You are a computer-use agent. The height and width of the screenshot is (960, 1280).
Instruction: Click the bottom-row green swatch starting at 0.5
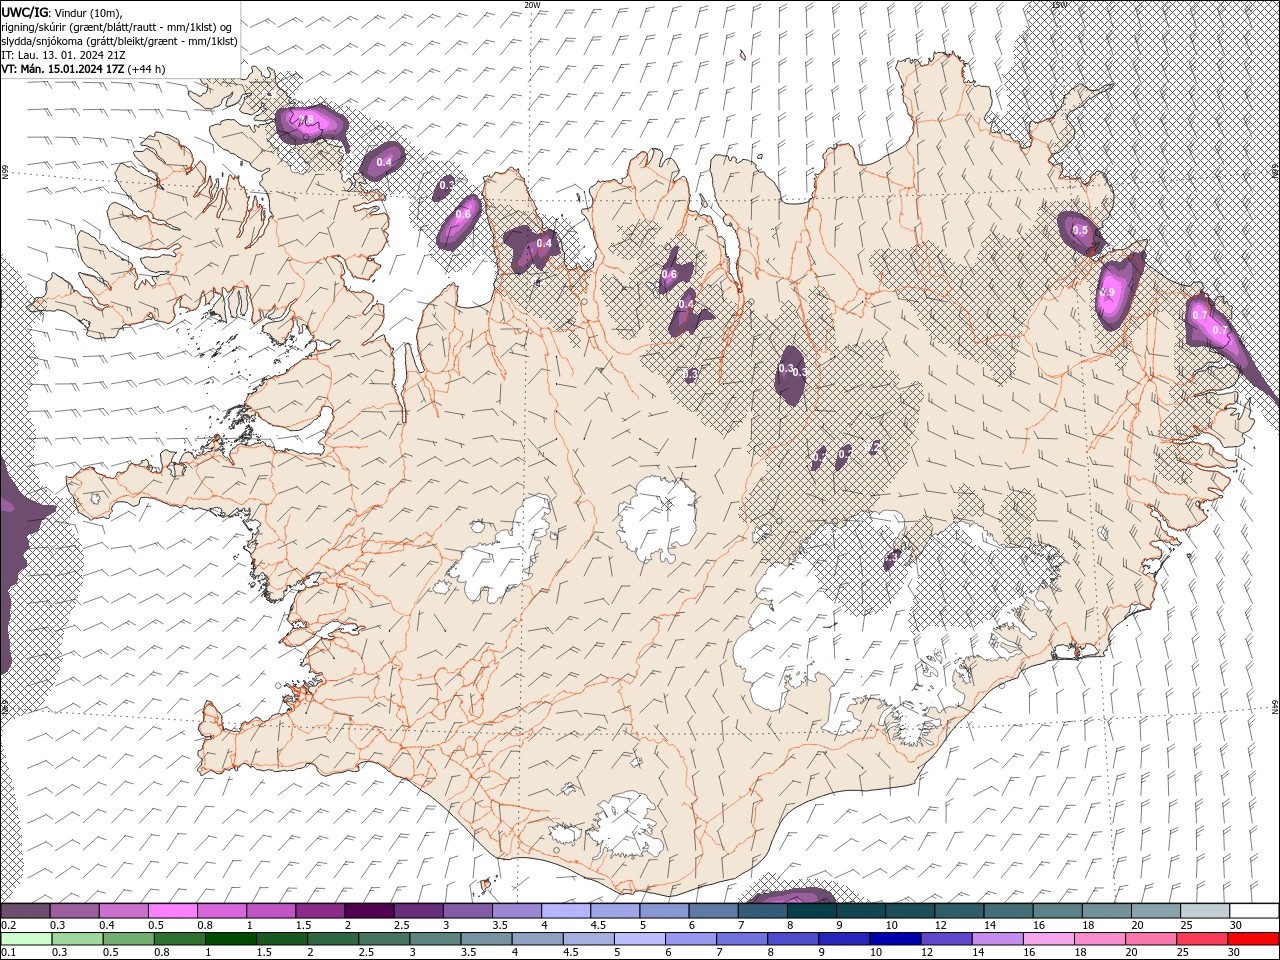[128, 939]
